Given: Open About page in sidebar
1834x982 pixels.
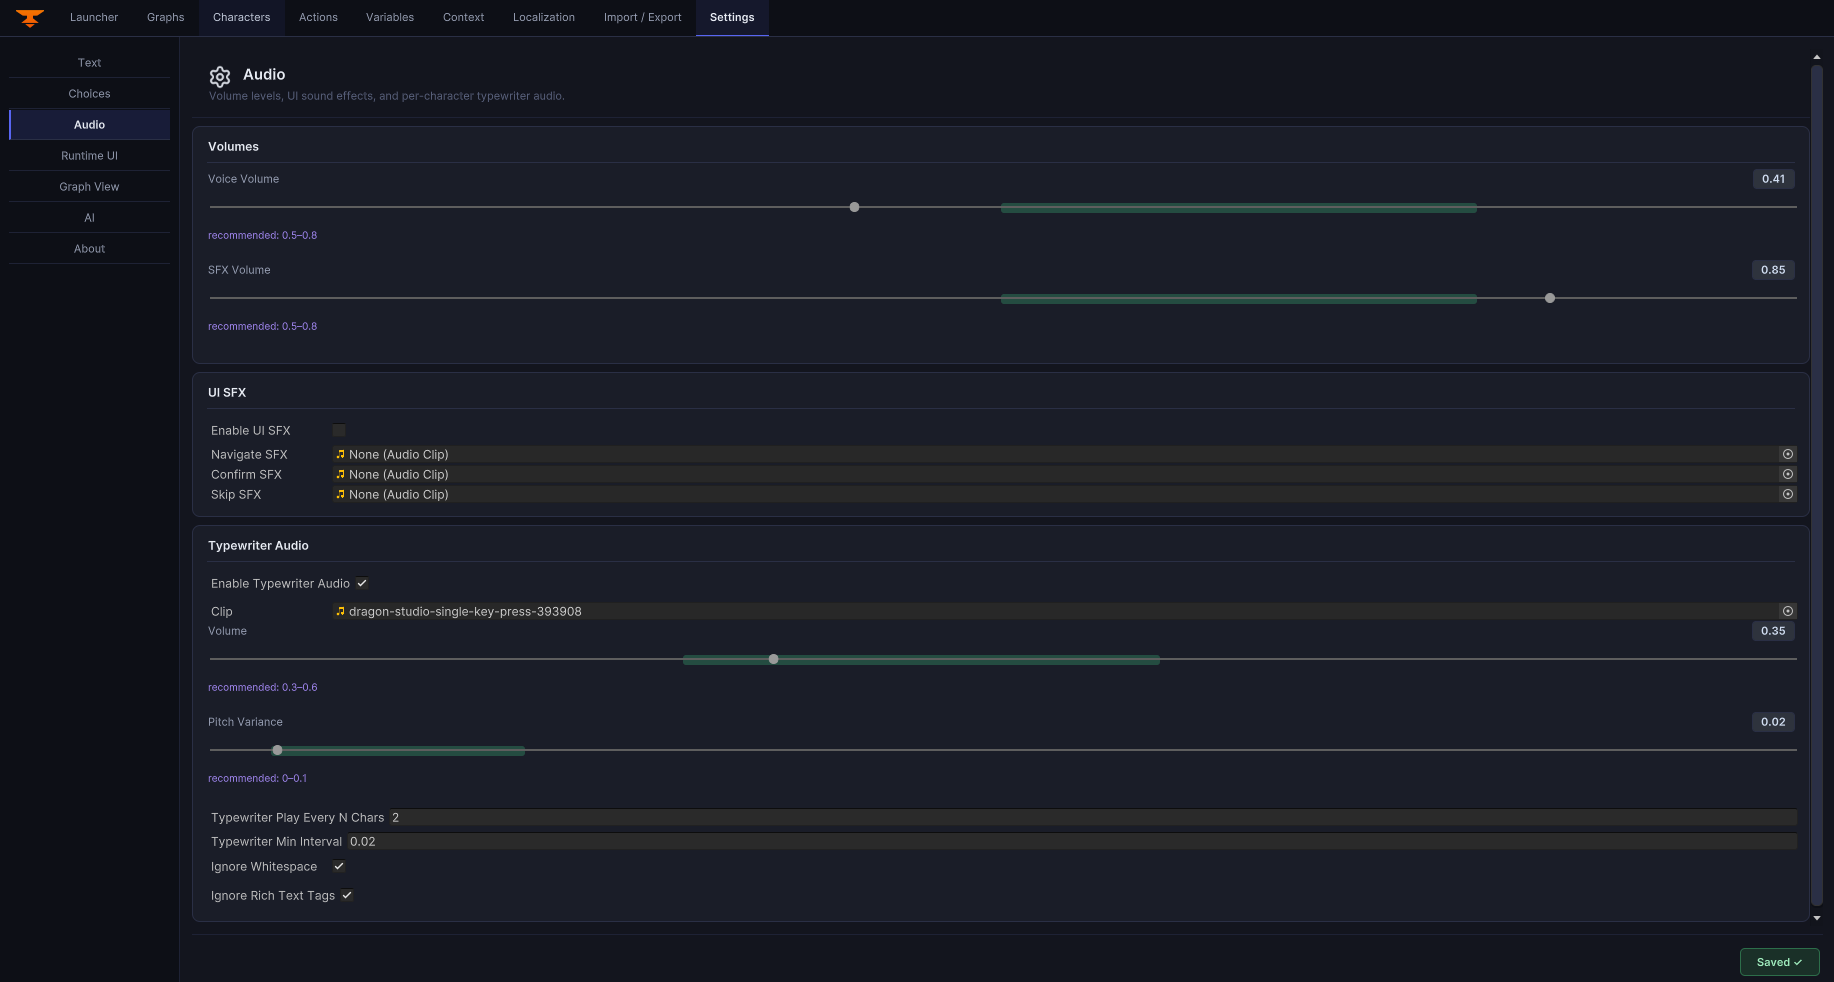Looking at the screenshot, I should coord(90,249).
